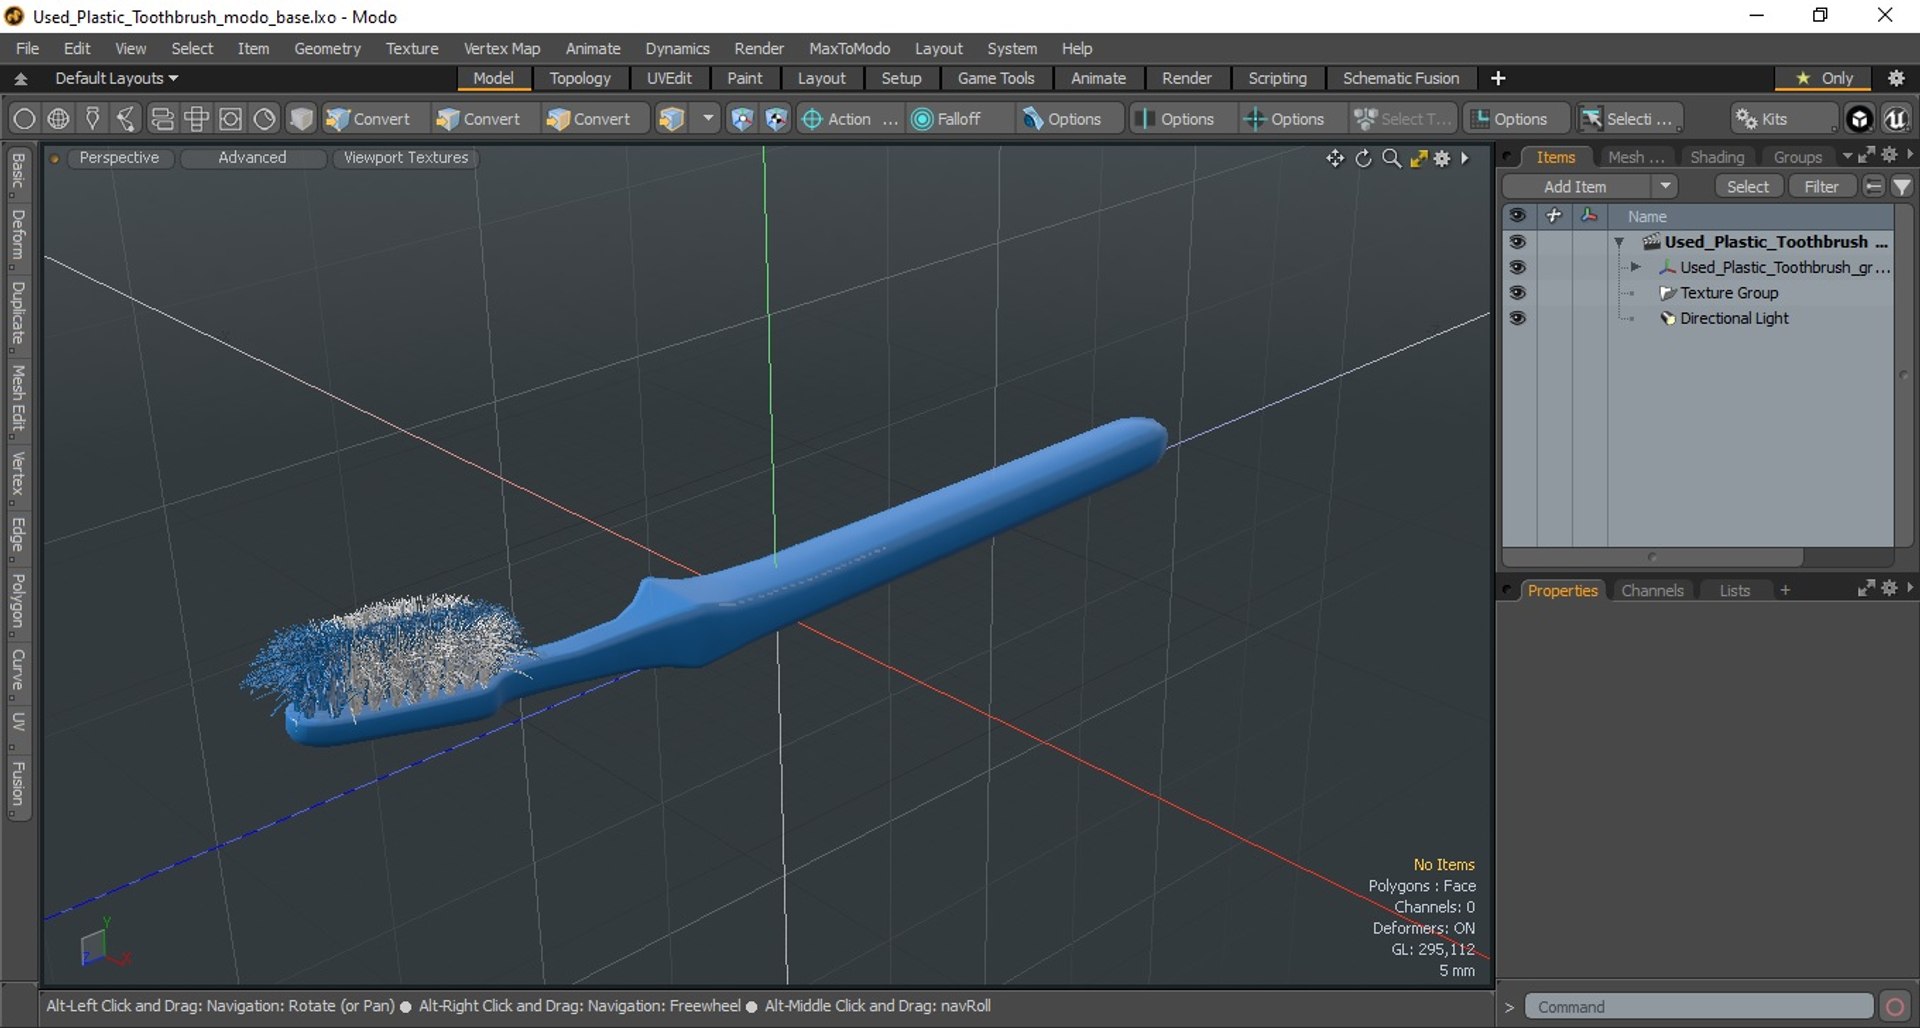
Task: Click the funnel filter icon
Action: point(1902,187)
